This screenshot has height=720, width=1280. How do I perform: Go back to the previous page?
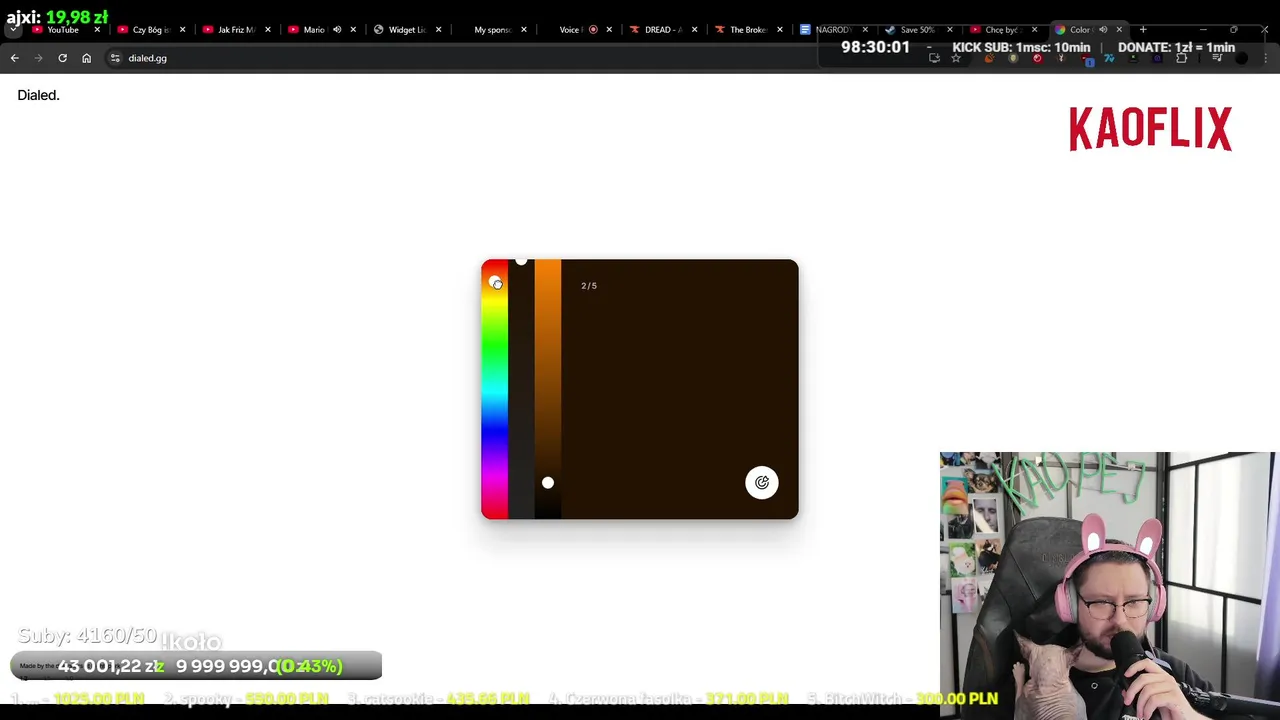pos(14,58)
